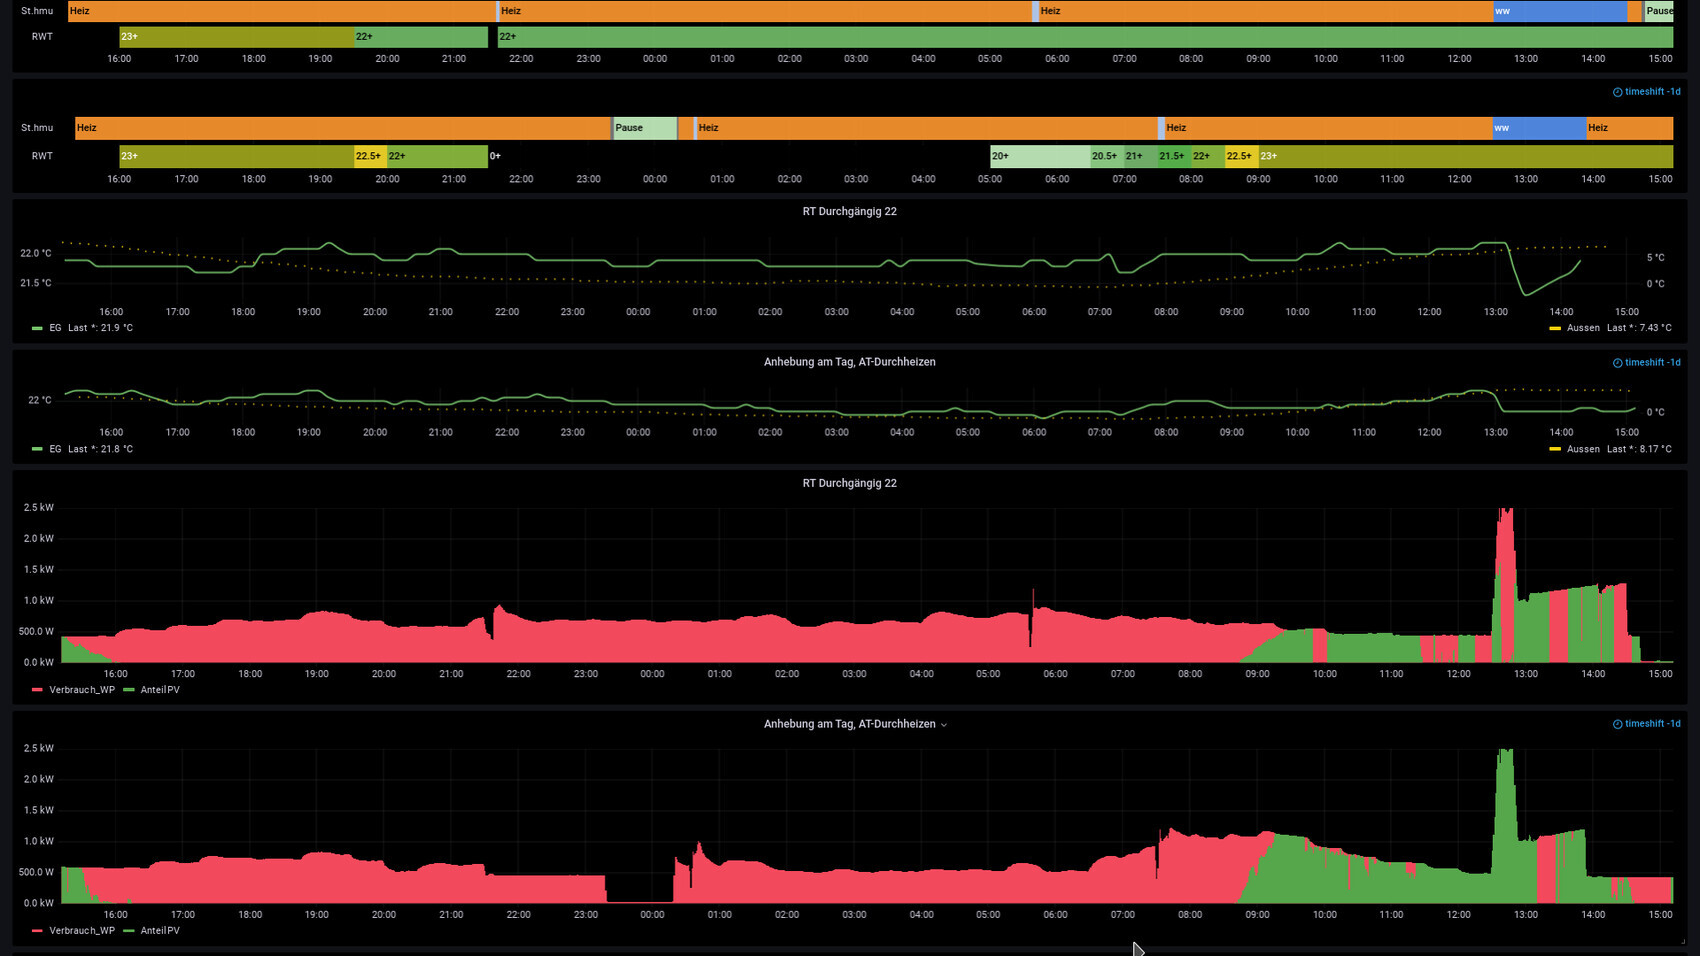The image size is (1700, 956).
Task: Click green AnteilPV series marker in bottom panel legend
Action: tap(128, 931)
